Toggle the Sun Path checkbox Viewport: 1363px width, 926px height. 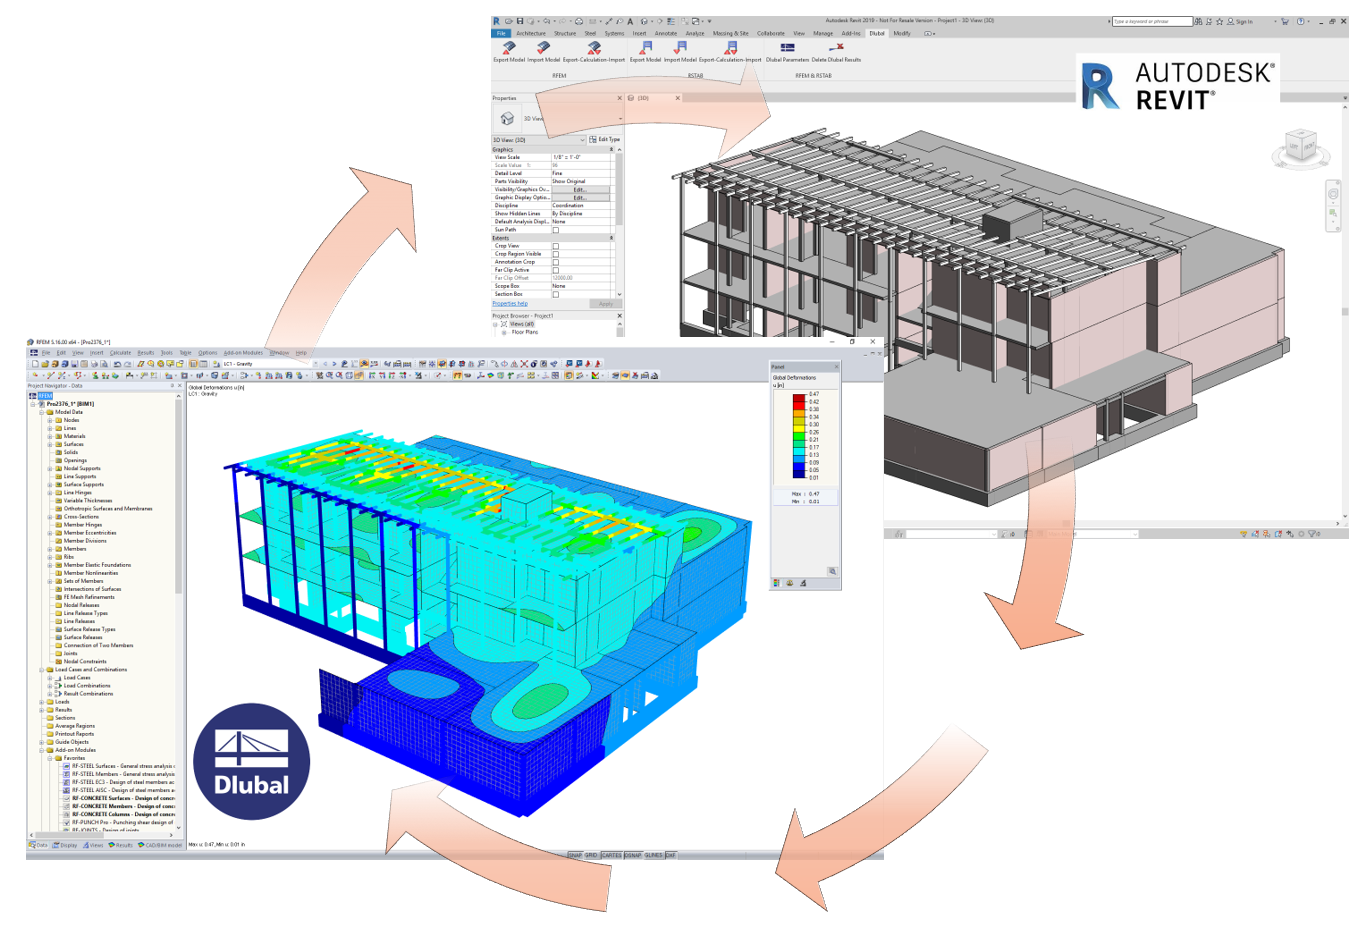click(556, 230)
